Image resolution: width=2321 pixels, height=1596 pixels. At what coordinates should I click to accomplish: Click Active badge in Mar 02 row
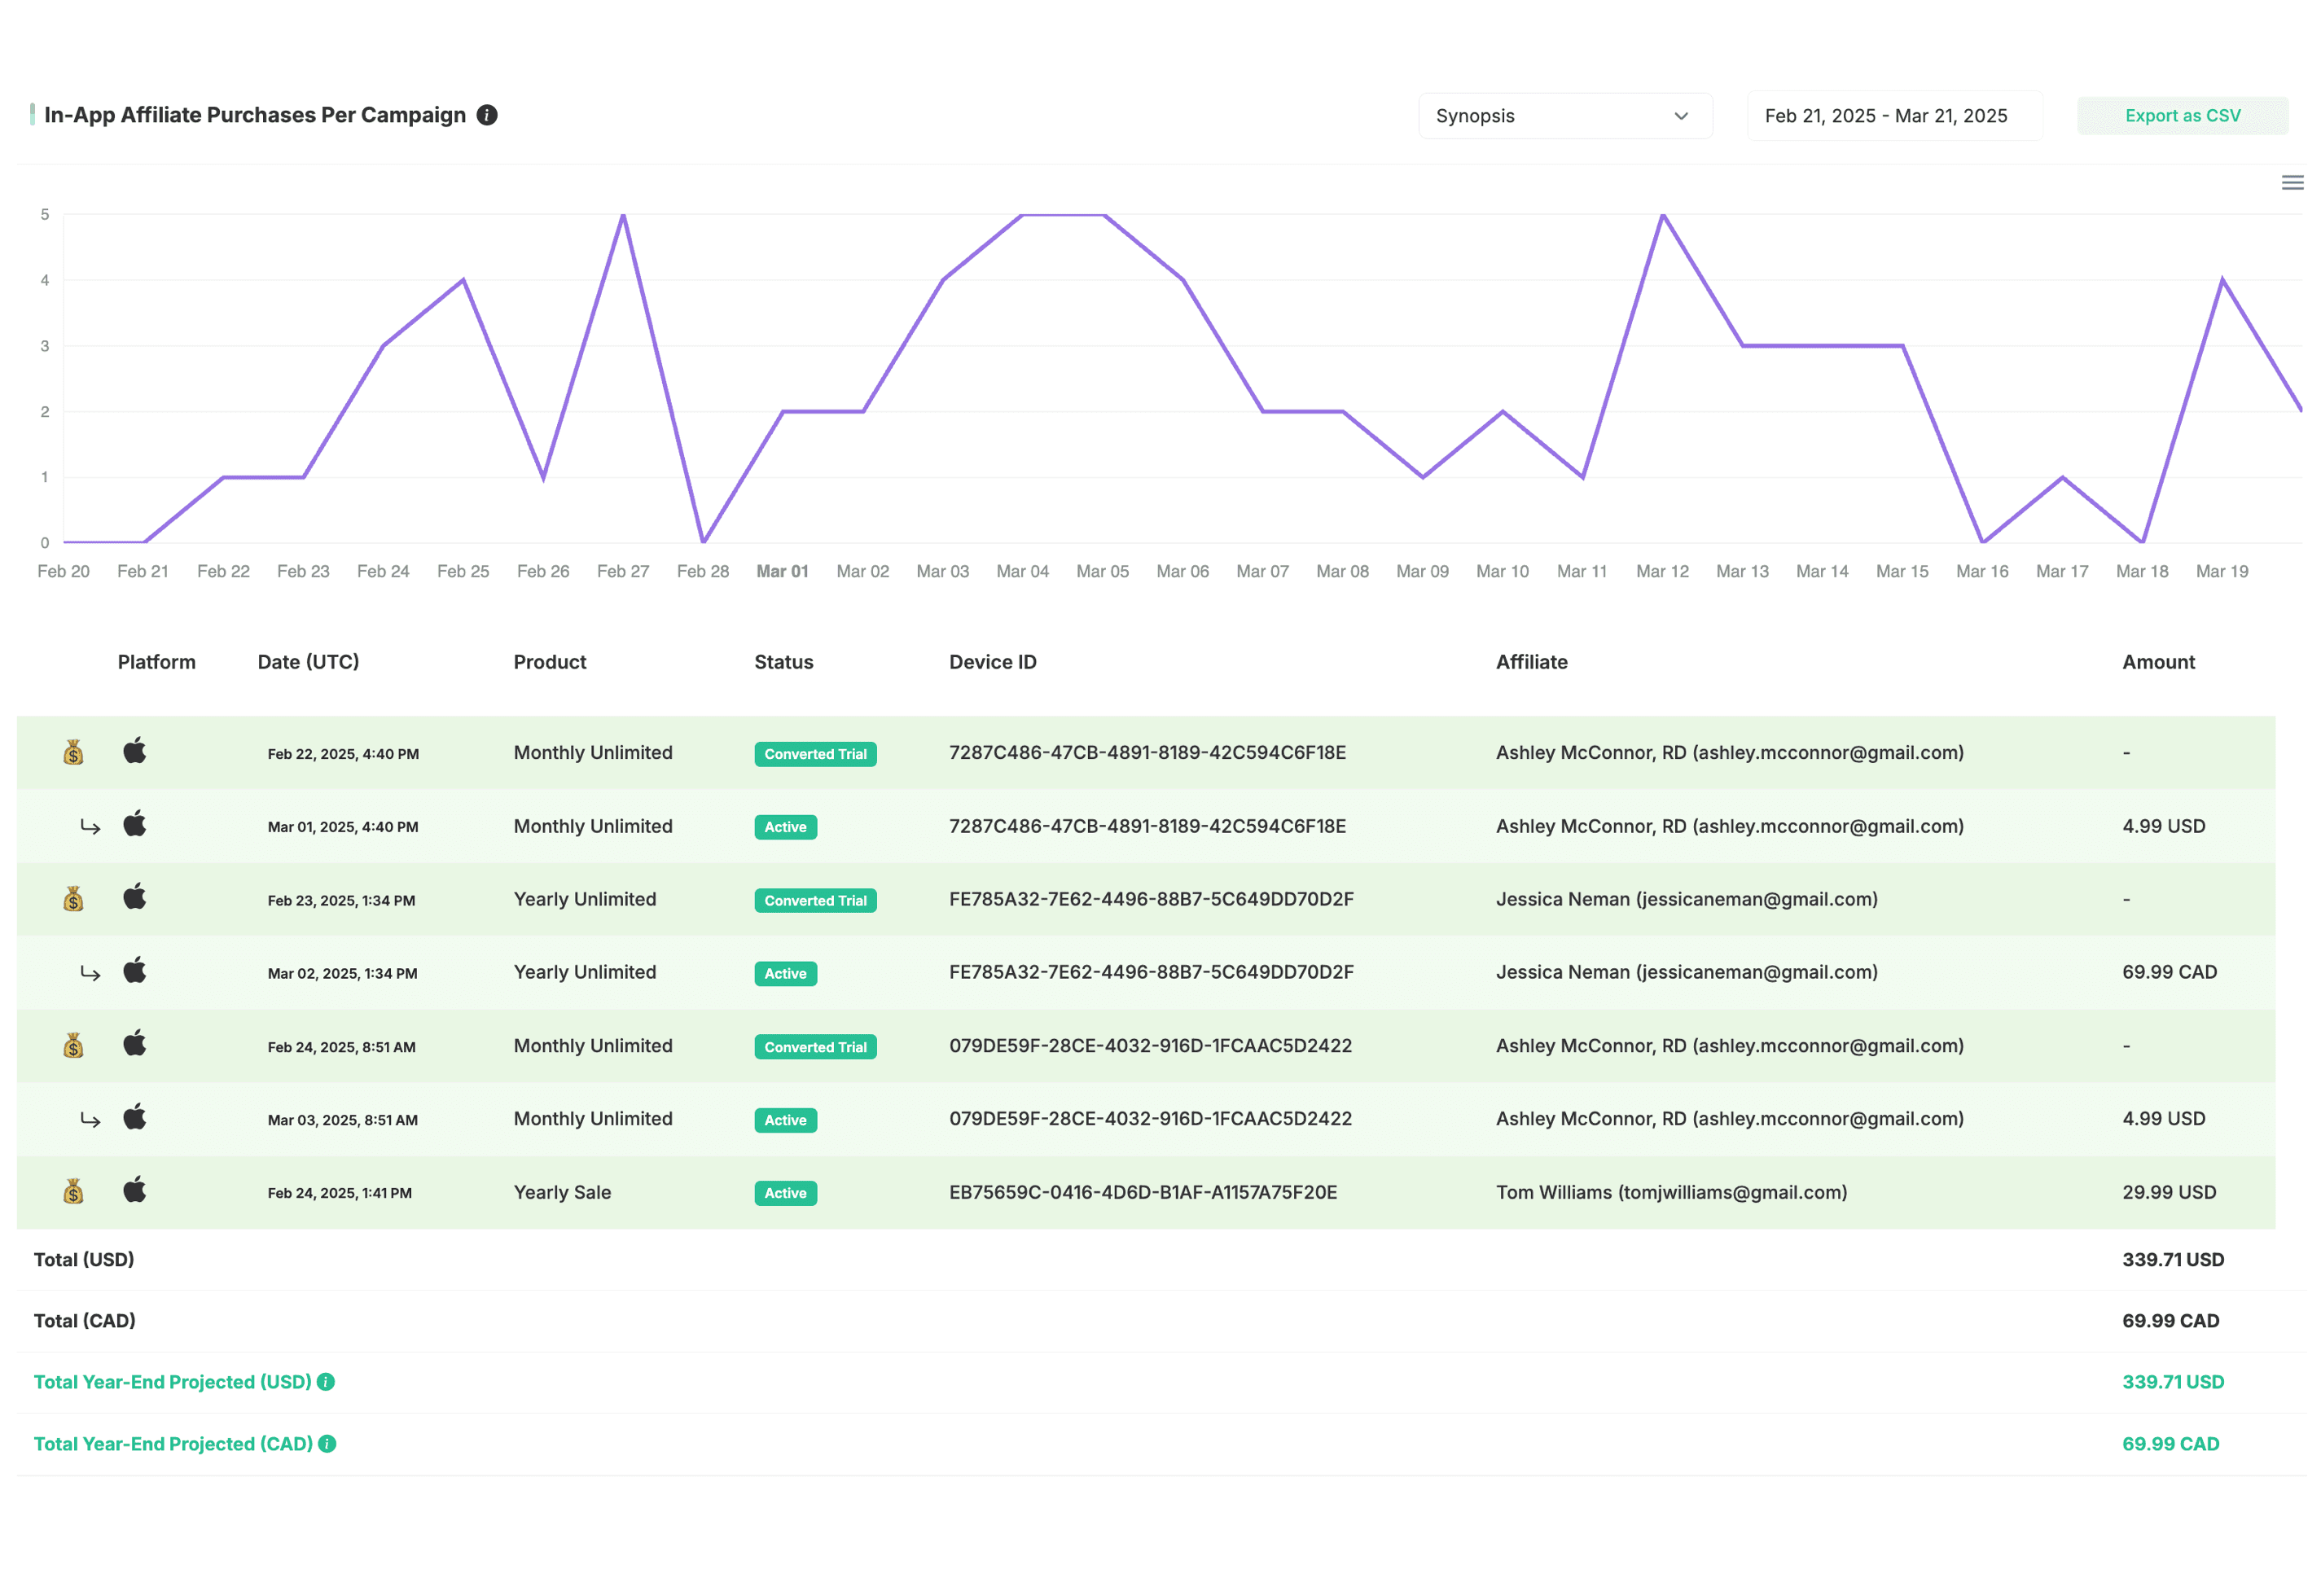[786, 974]
